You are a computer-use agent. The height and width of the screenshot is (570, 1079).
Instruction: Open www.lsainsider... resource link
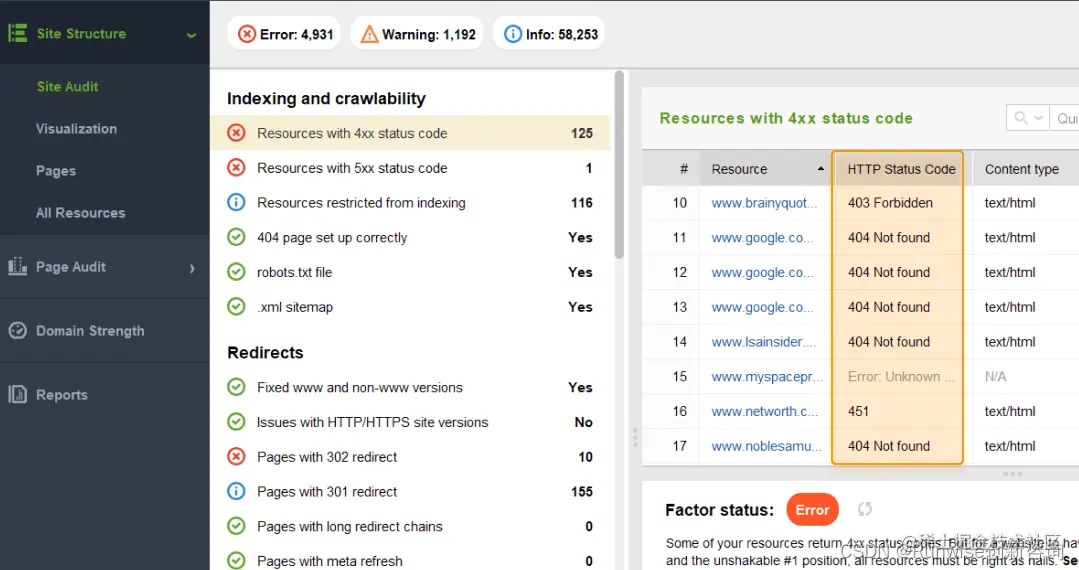pyautogui.click(x=764, y=342)
